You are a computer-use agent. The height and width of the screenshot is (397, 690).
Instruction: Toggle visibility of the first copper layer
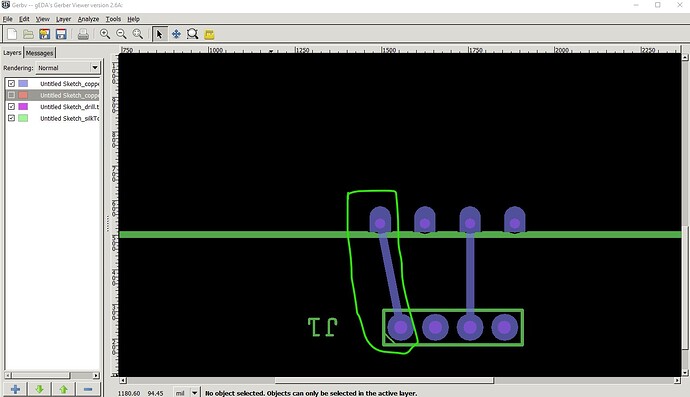(11, 83)
